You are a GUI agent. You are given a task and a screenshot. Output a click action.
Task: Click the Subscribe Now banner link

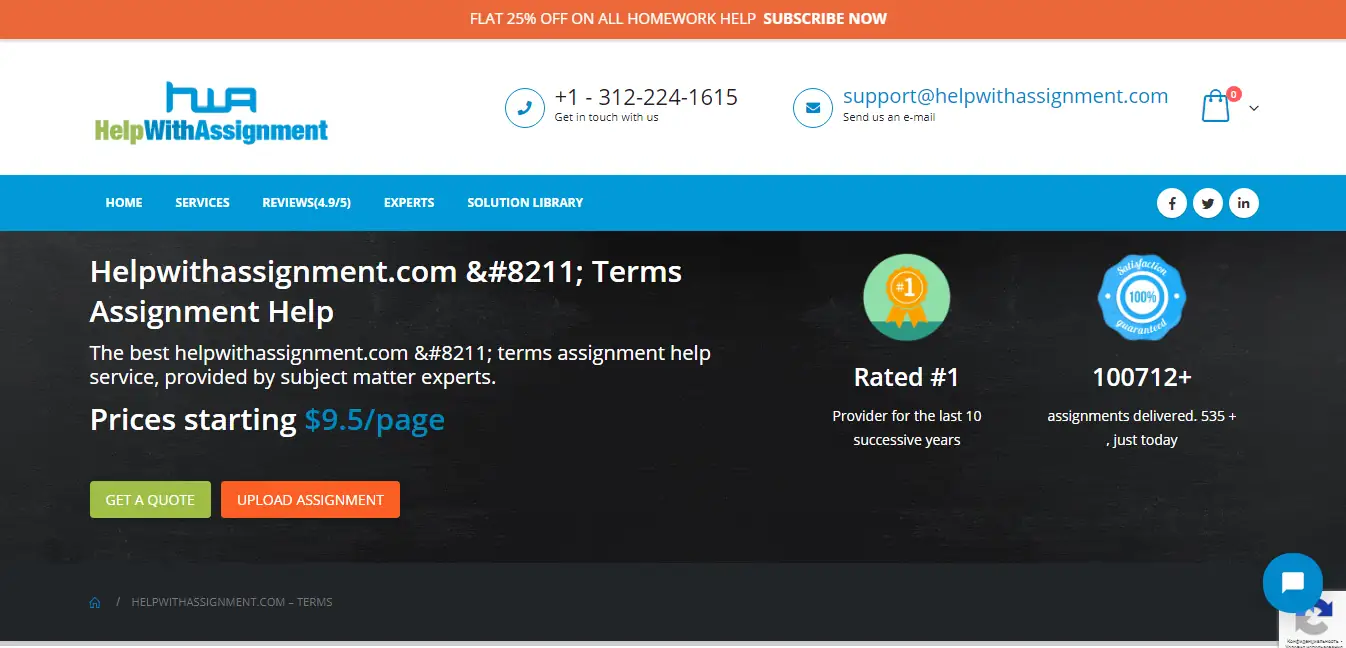[x=825, y=19]
